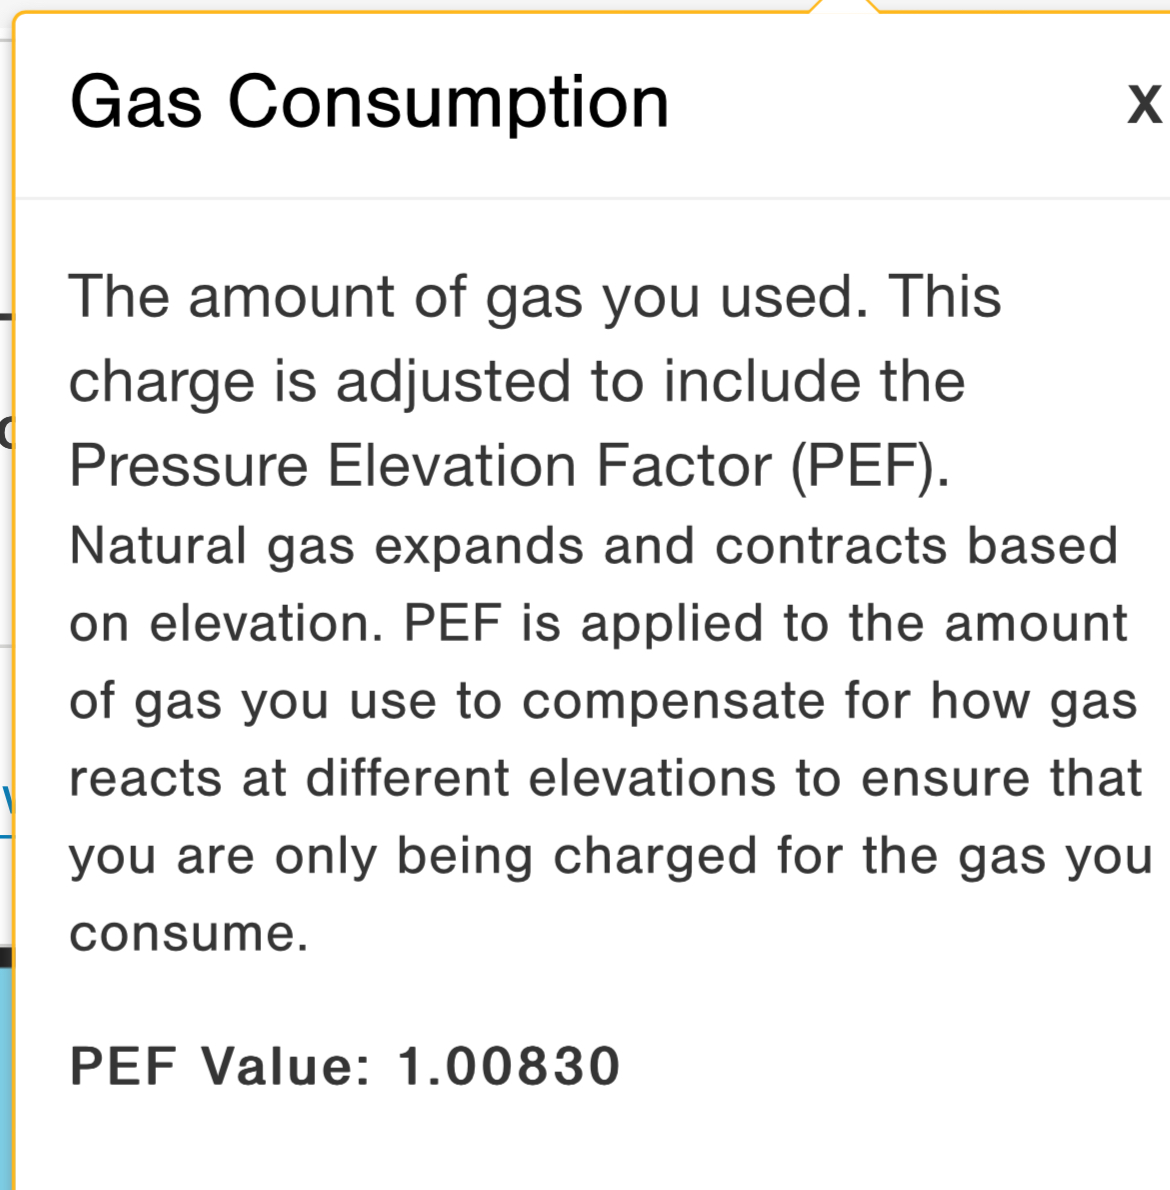Click the blue panel strip behind popup
Viewport: 1170px width, 1190px height.
coord(5,1080)
